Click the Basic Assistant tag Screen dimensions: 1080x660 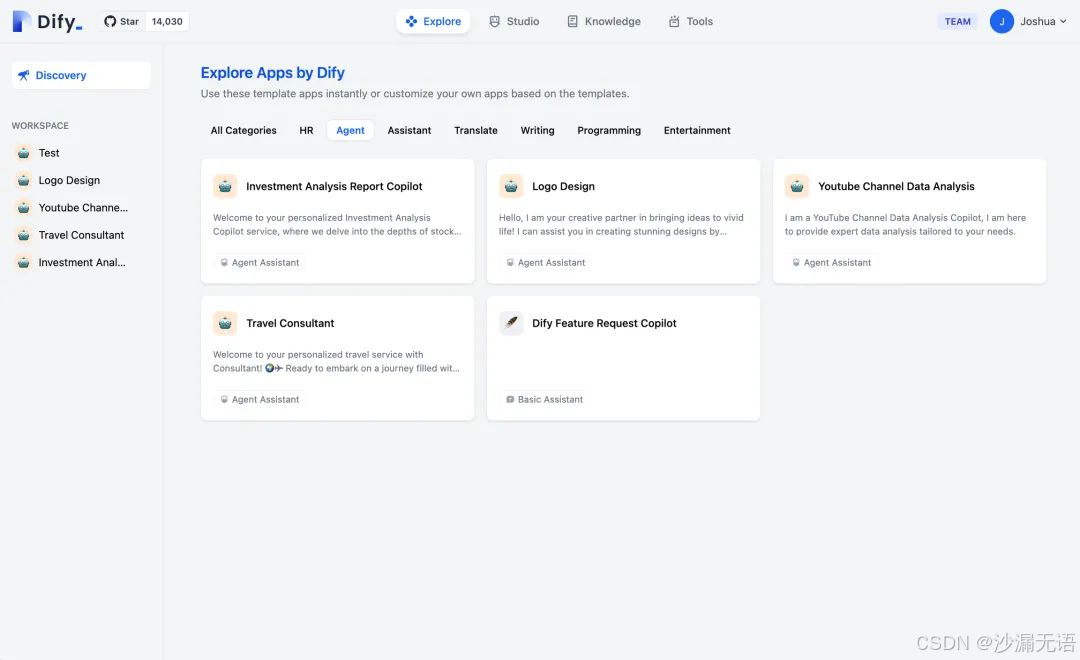tap(544, 400)
